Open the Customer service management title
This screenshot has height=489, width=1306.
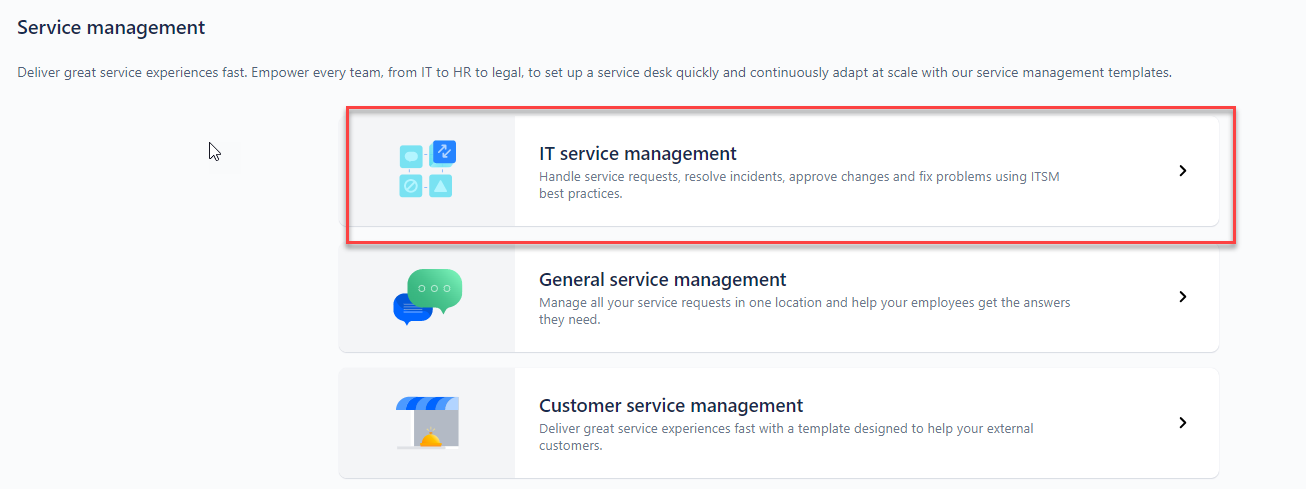click(x=670, y=406)
